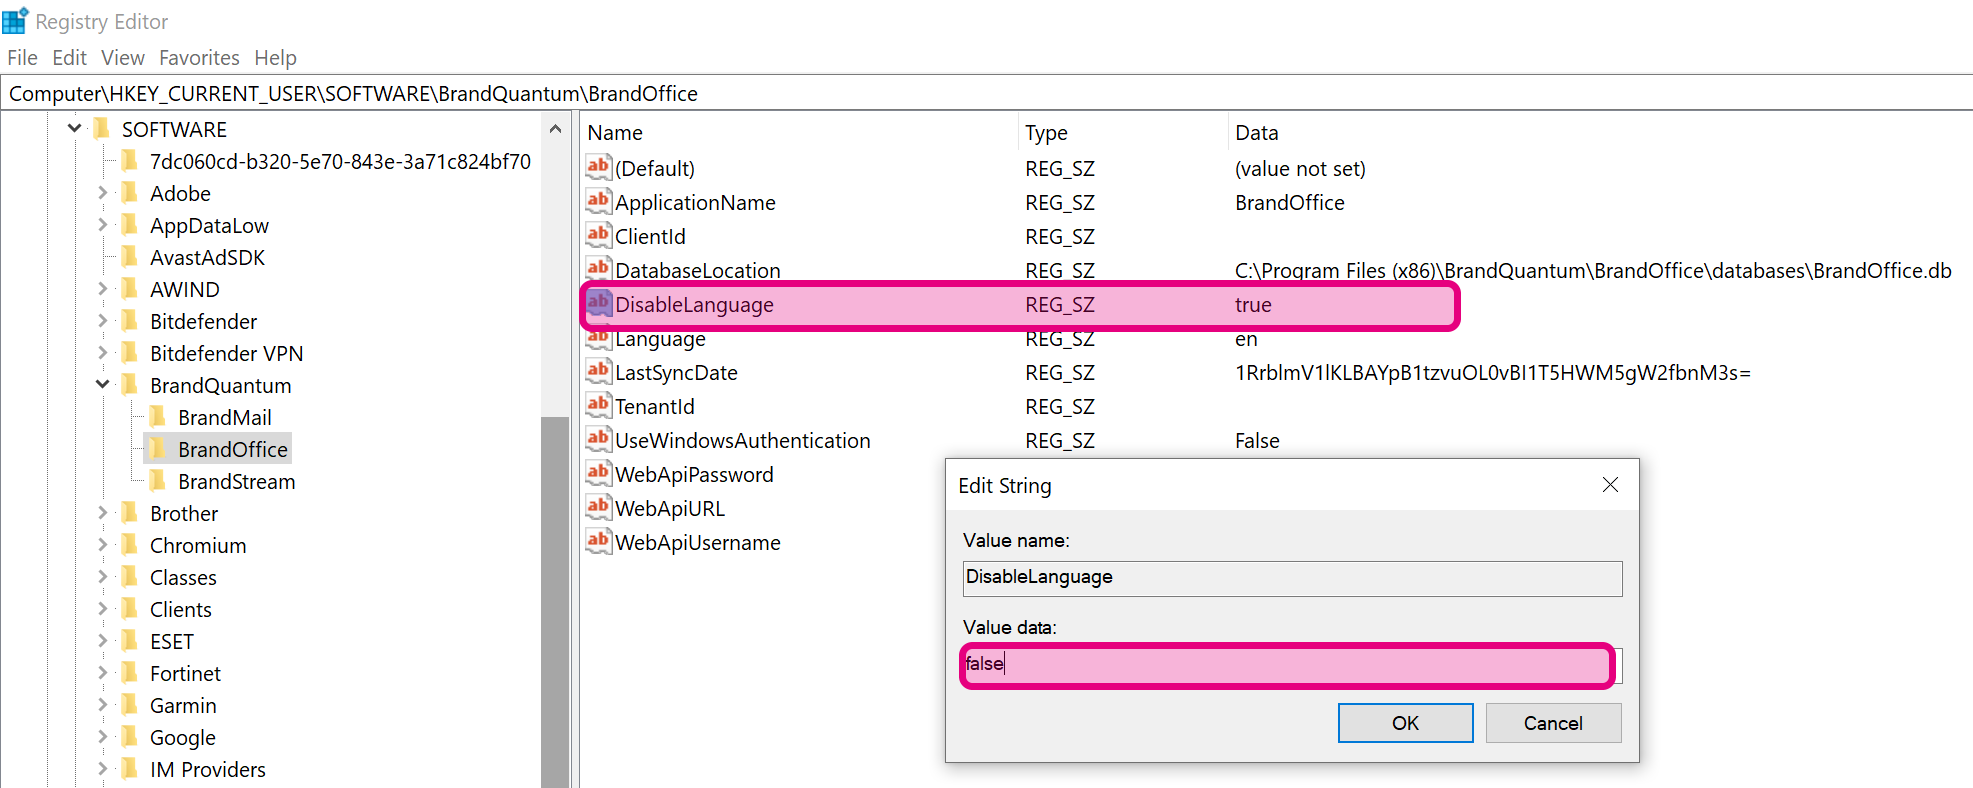Viewport: 1973px width, 788px height.
Task: Expand the AWIND registry key
Action: pos(102,288)
